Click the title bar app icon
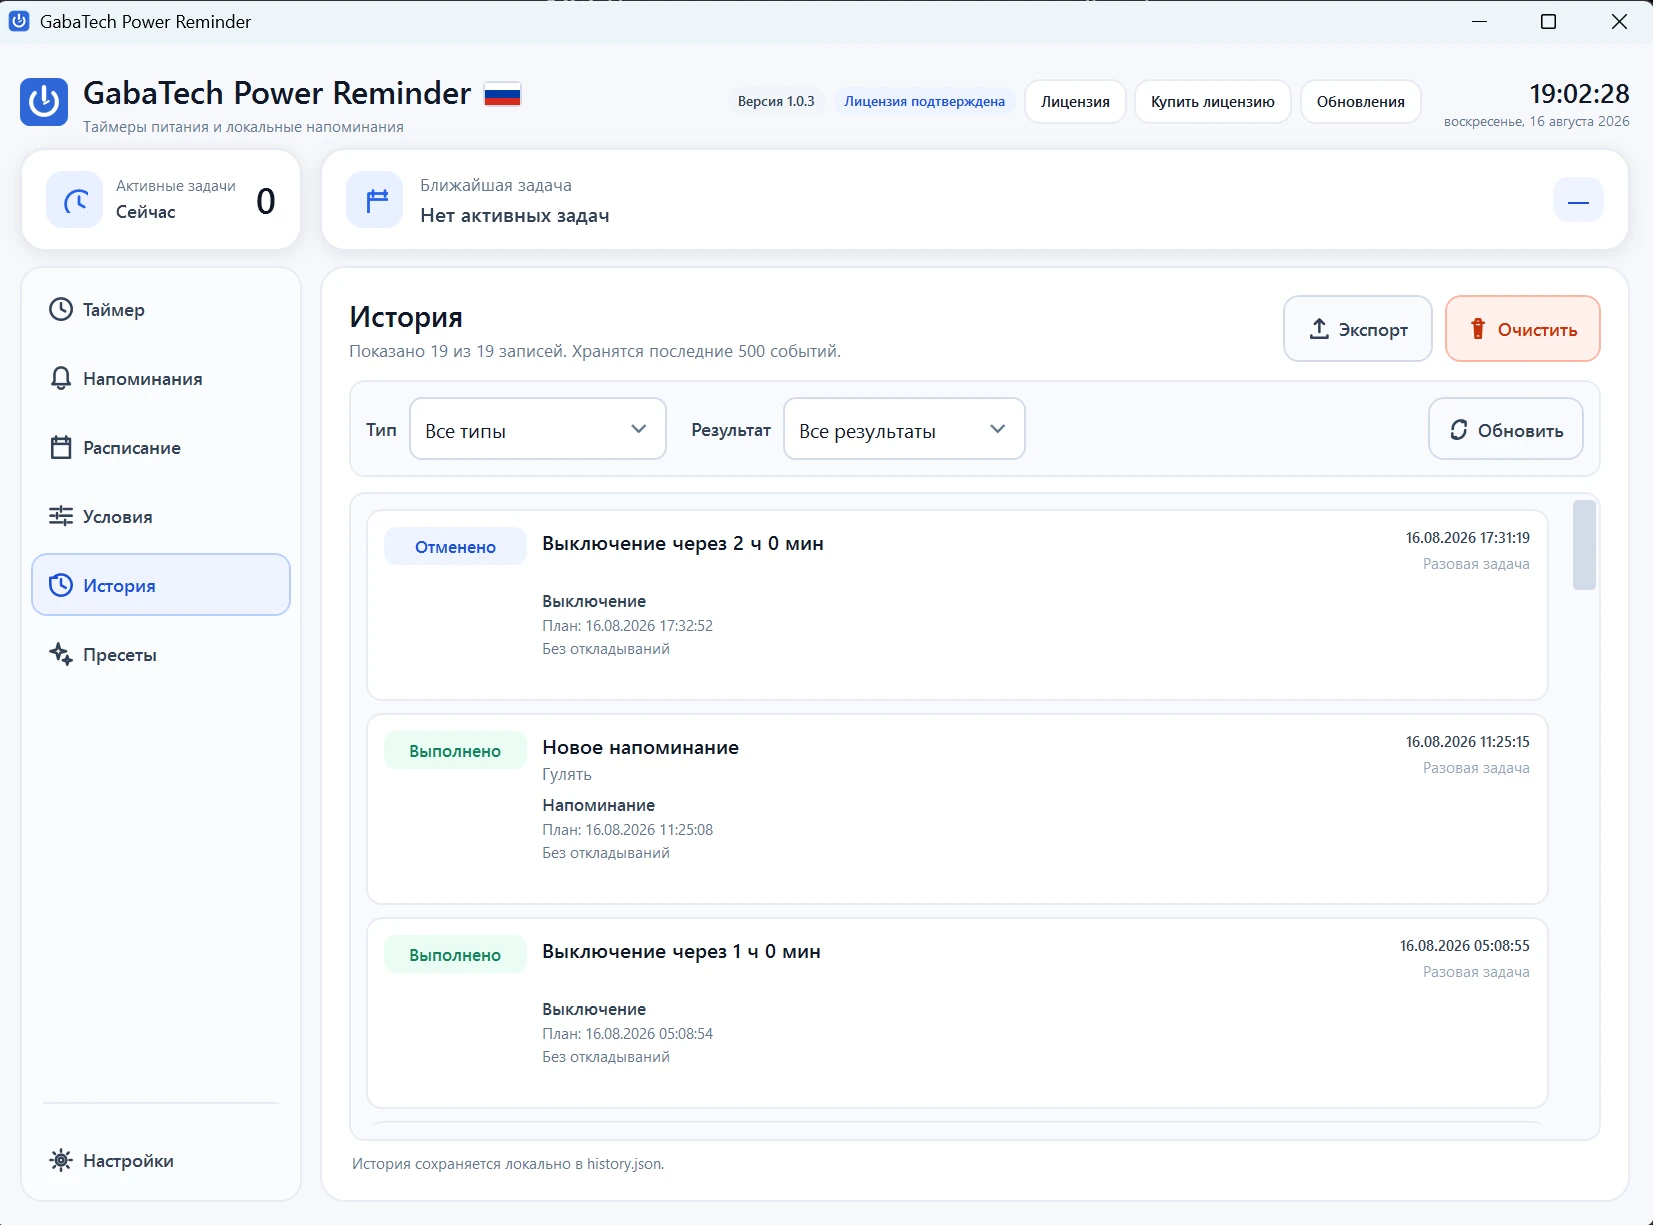Image resolution: width=1653 pixels, height=1225 pixels. (x=19, y=21)
